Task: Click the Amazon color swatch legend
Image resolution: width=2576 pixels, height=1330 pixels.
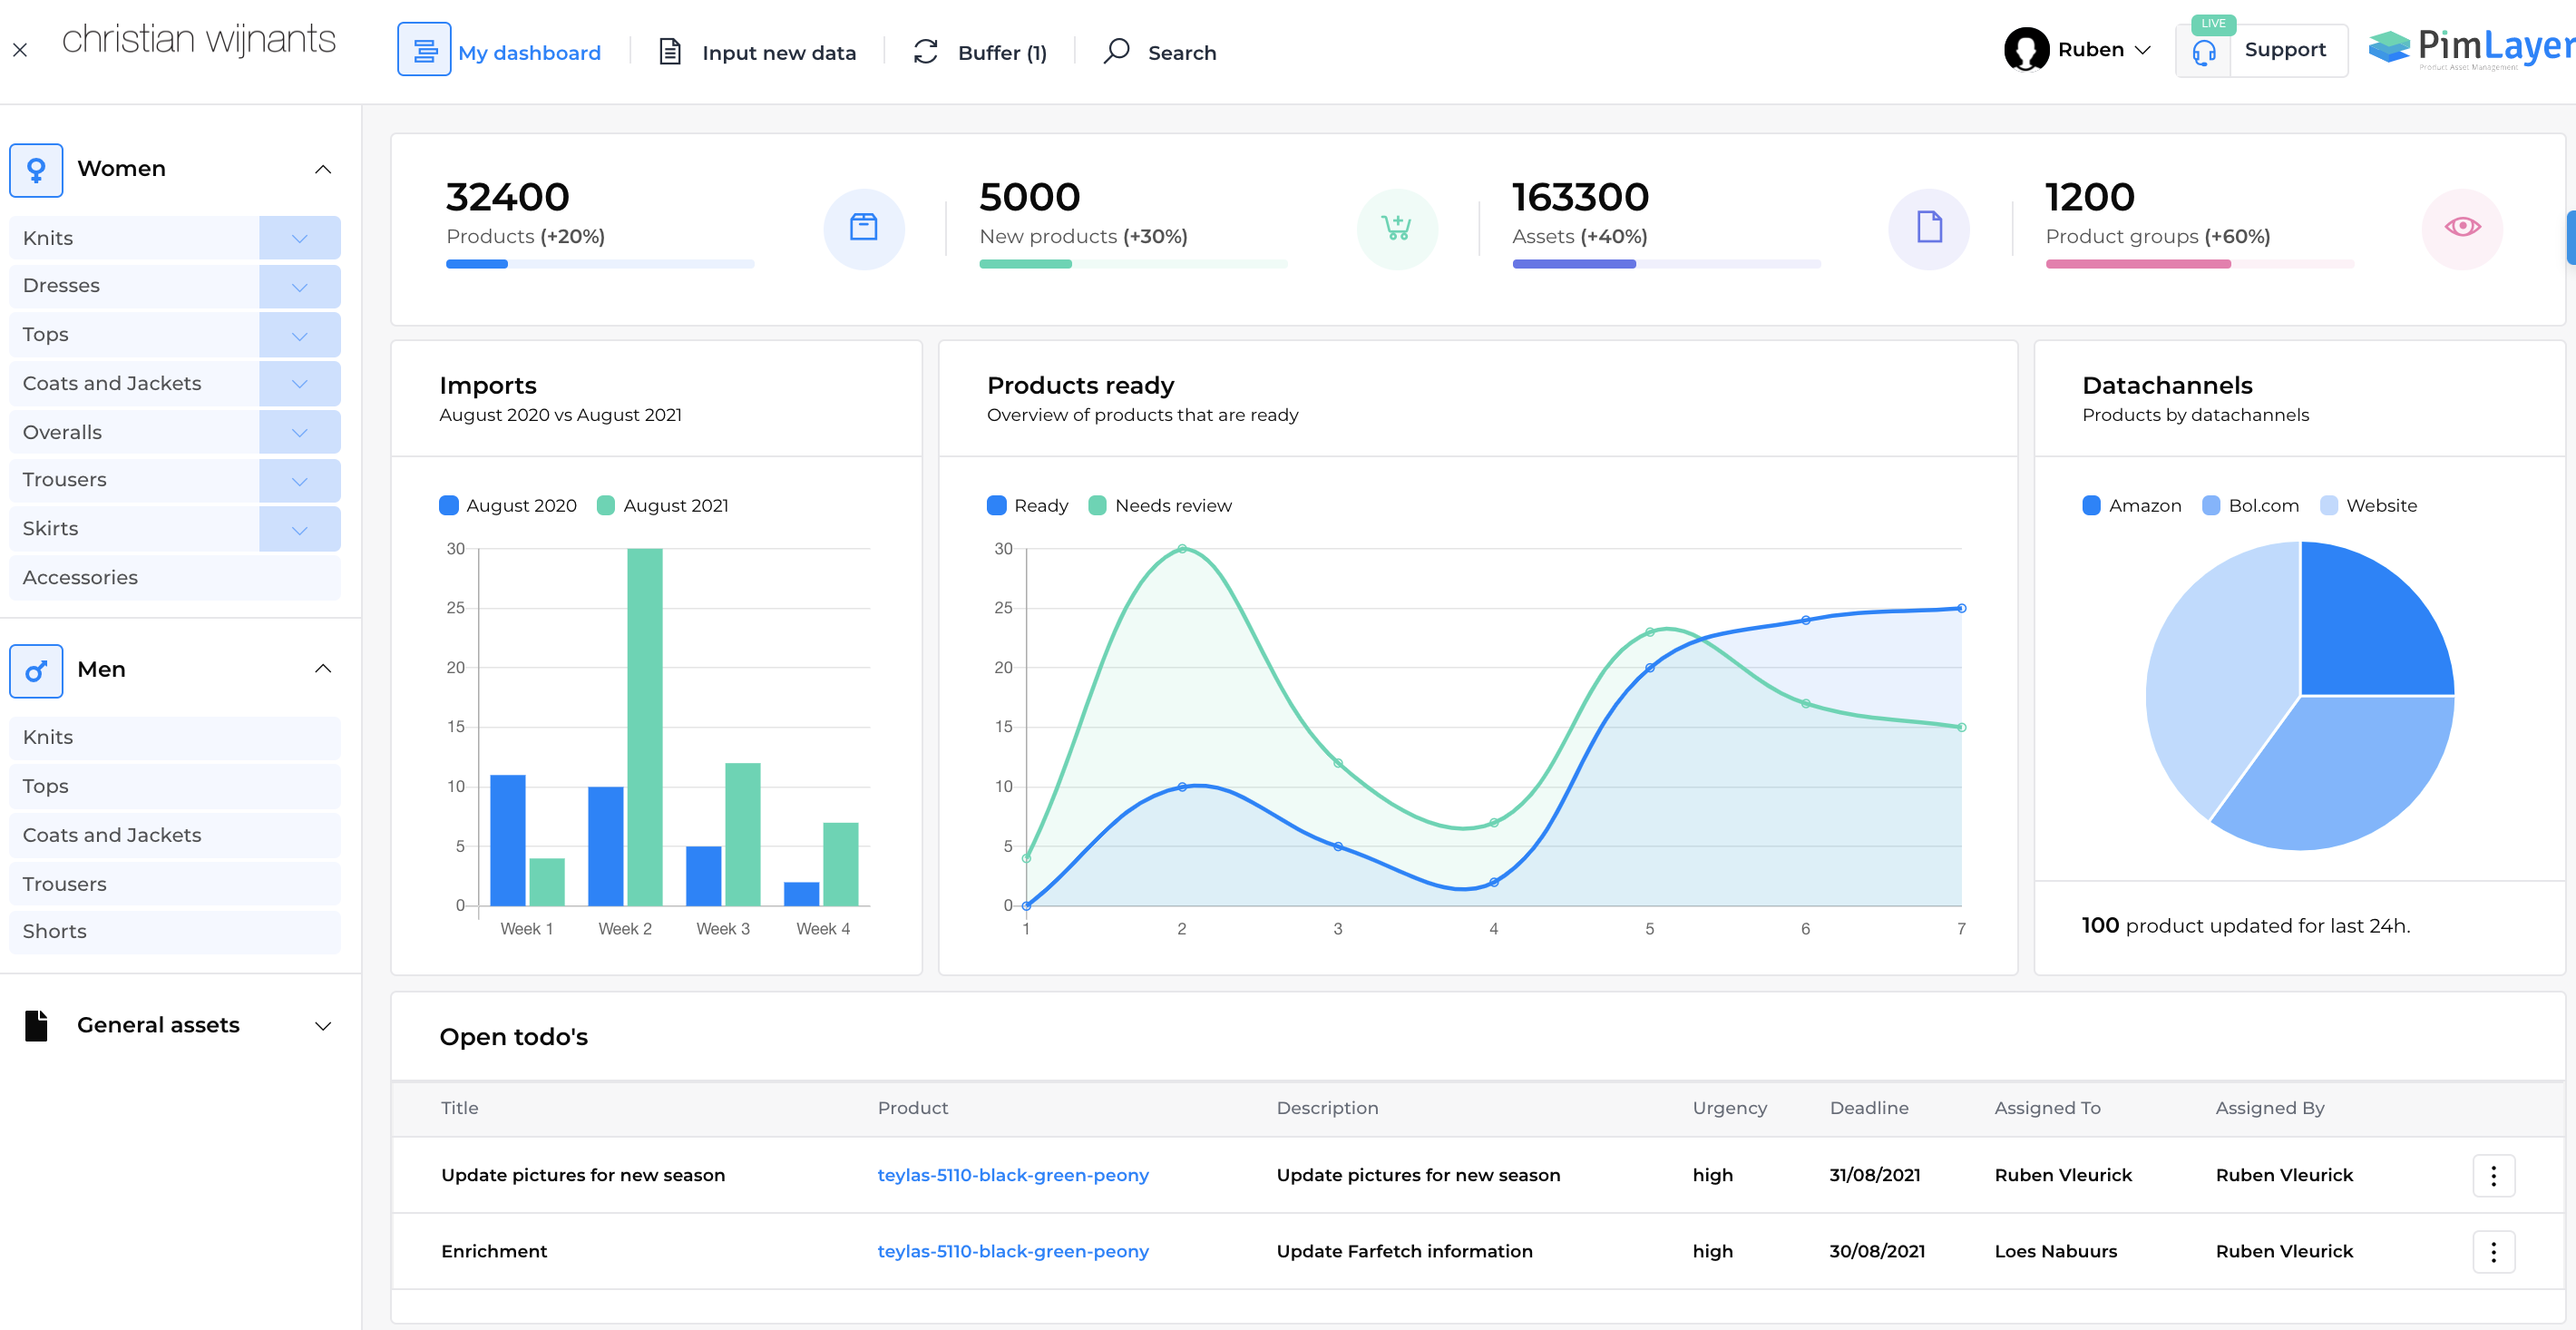Action: pyautogui.click(x=2091, y=506)
